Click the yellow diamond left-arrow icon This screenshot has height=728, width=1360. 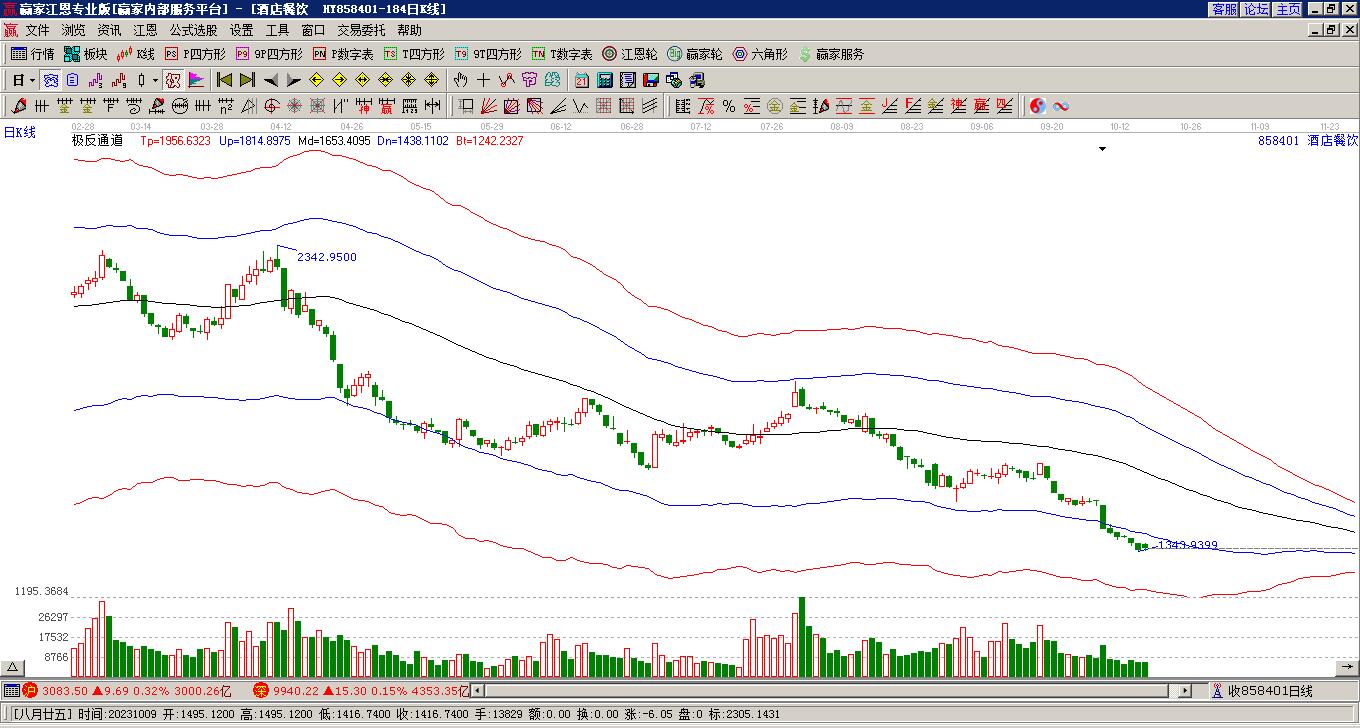pyautogui.click(x=317, y=80)
